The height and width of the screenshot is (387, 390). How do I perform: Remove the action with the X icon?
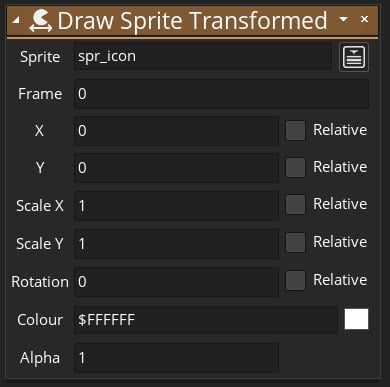[364, 19]
